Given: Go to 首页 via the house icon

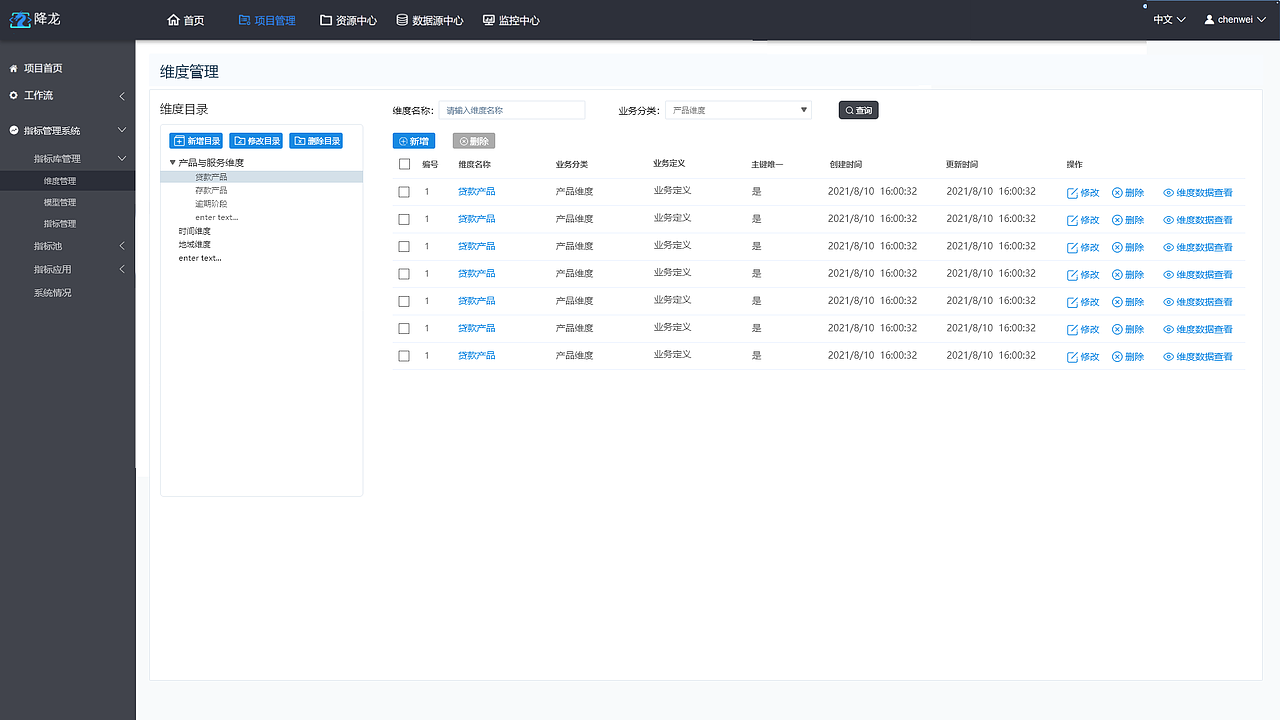Looking at the screenshot, I should click(174, 20).
